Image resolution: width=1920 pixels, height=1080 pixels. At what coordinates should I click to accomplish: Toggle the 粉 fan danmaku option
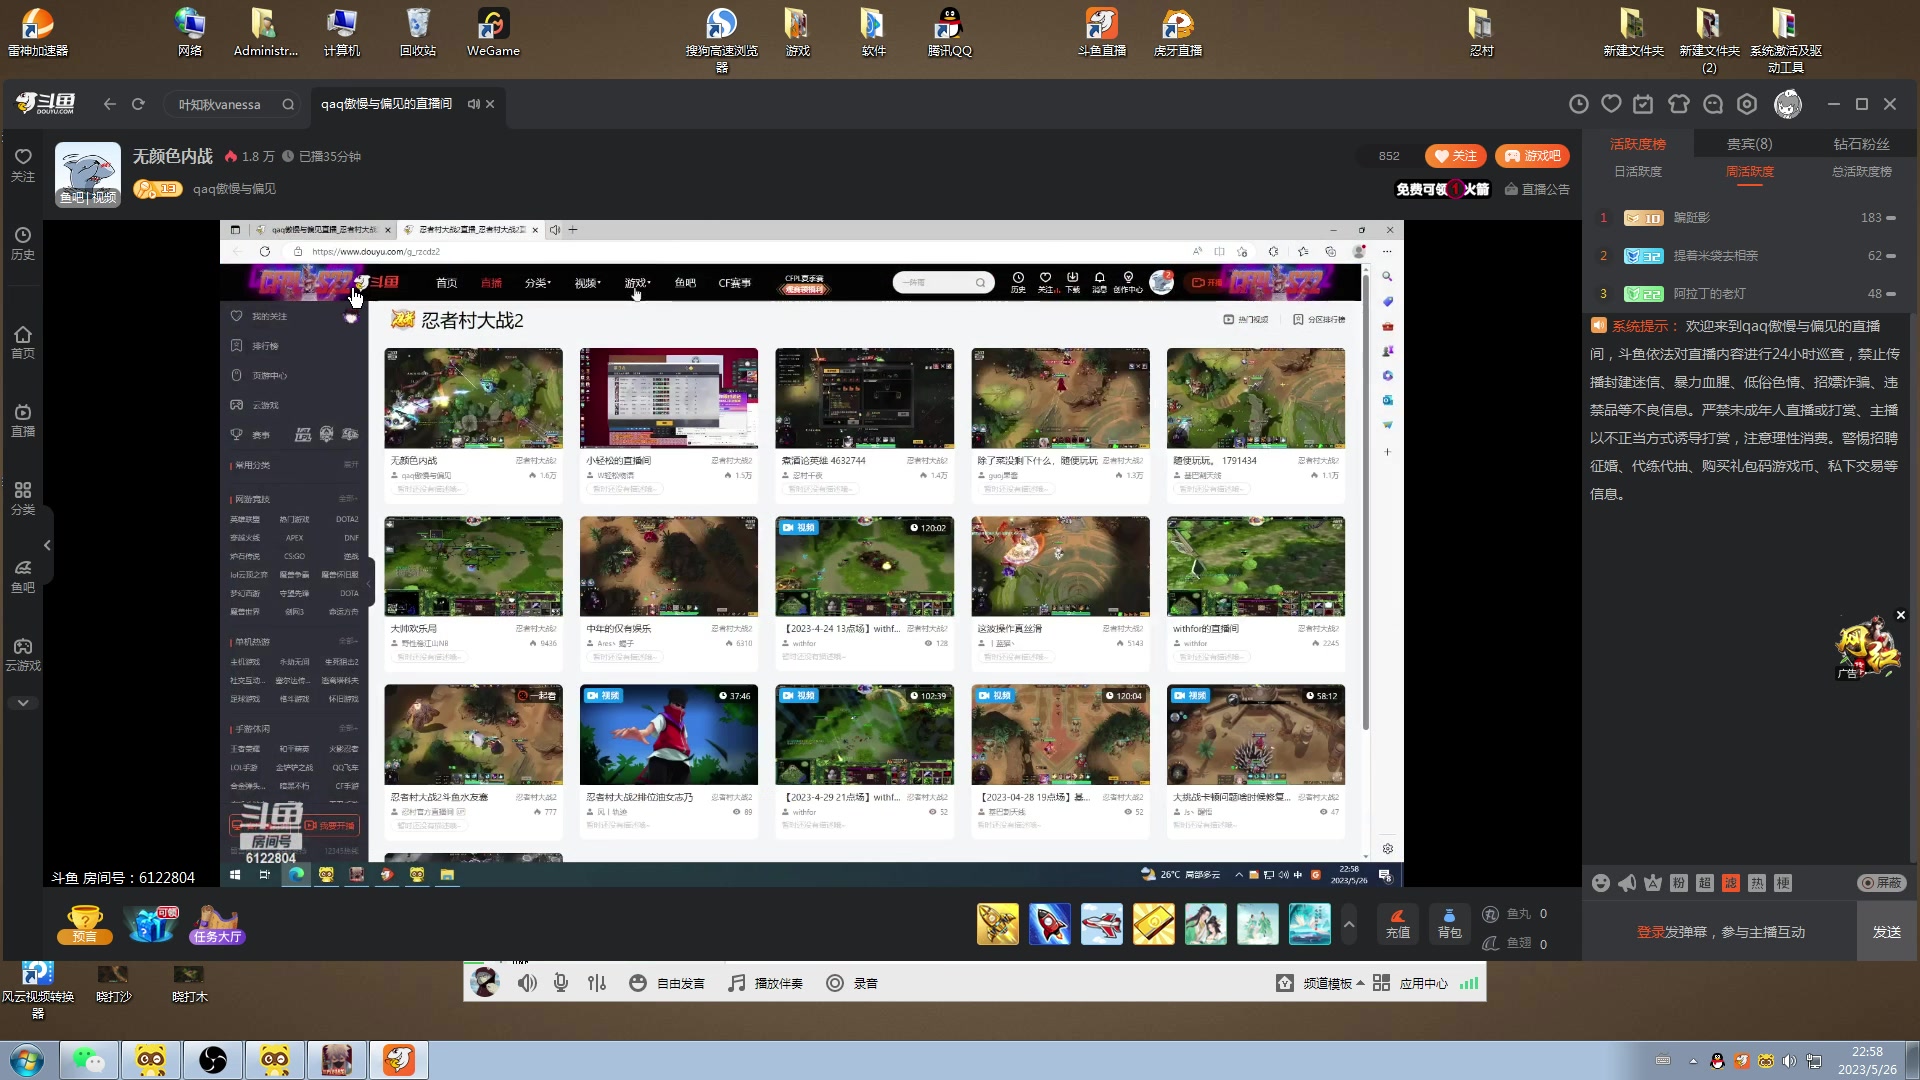pyautogui.click(x=1679, y=883)
